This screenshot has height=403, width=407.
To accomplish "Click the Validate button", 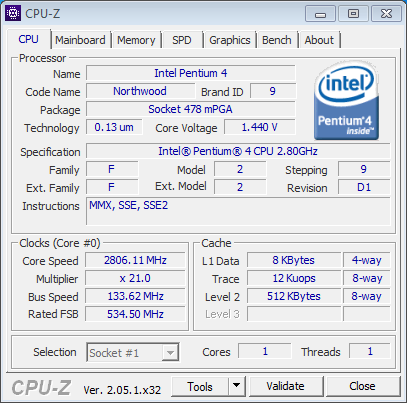I will click(286, 387).
